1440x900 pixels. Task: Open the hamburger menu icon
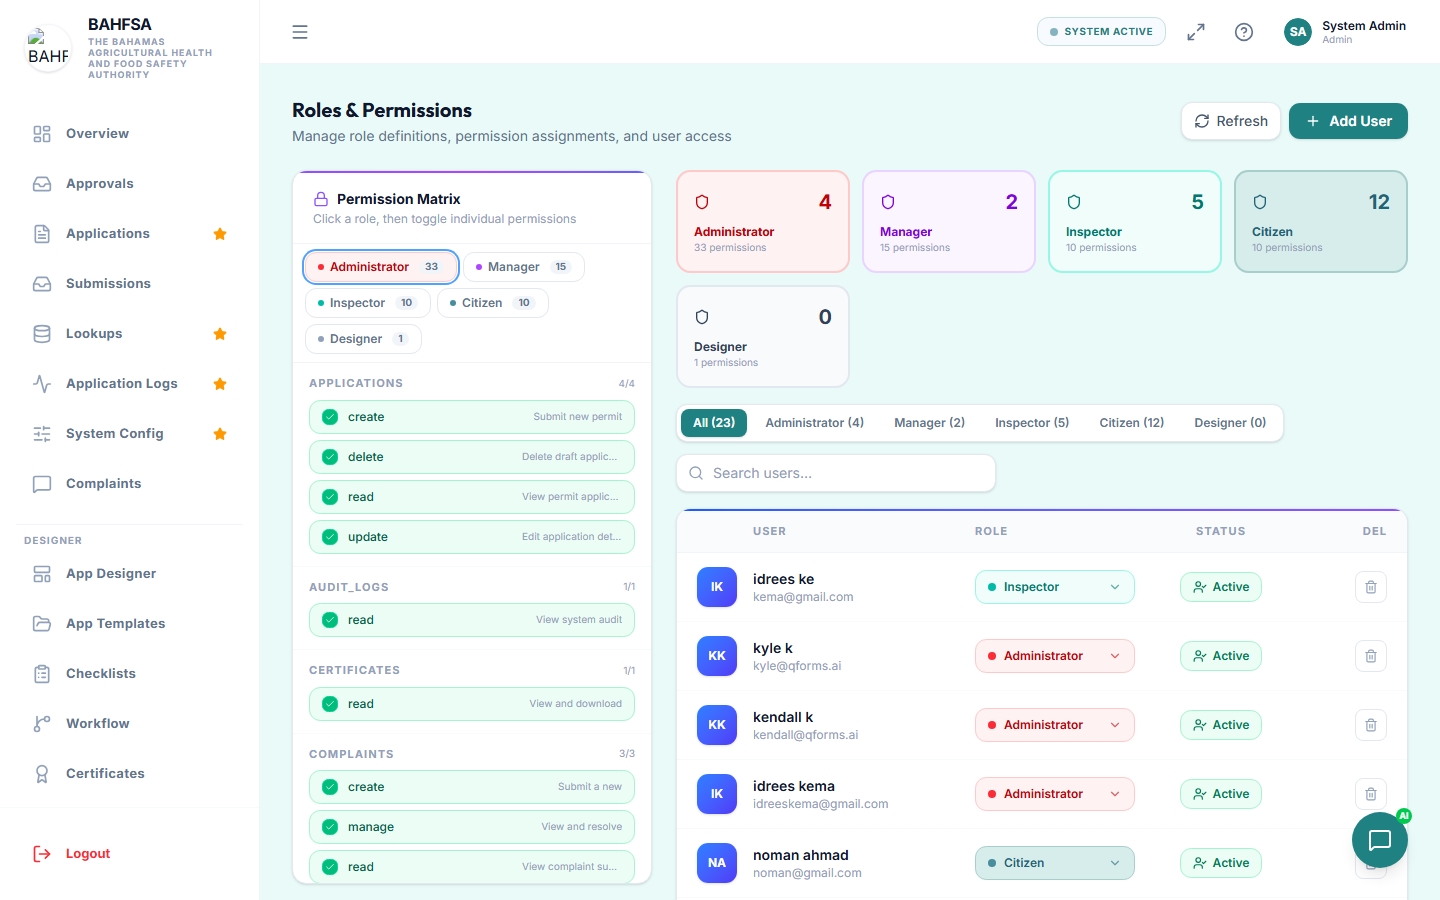300,32
